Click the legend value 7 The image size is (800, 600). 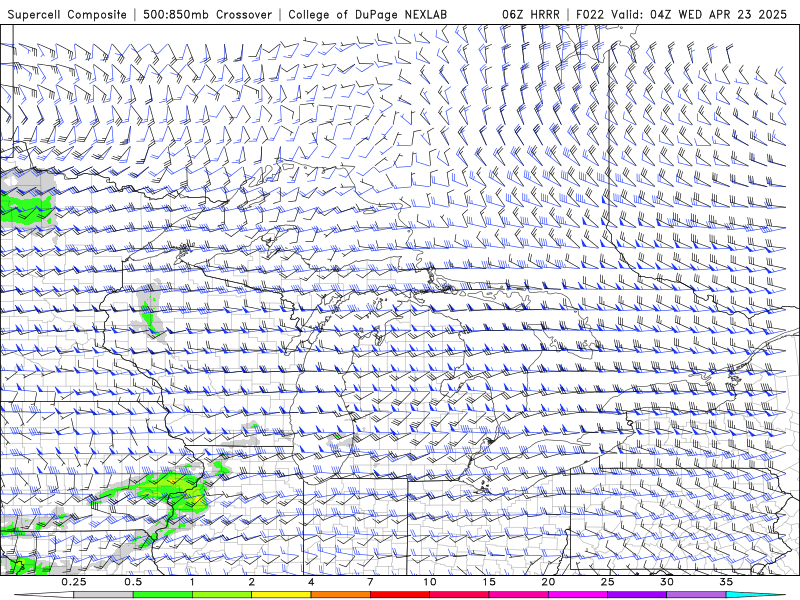370,582
